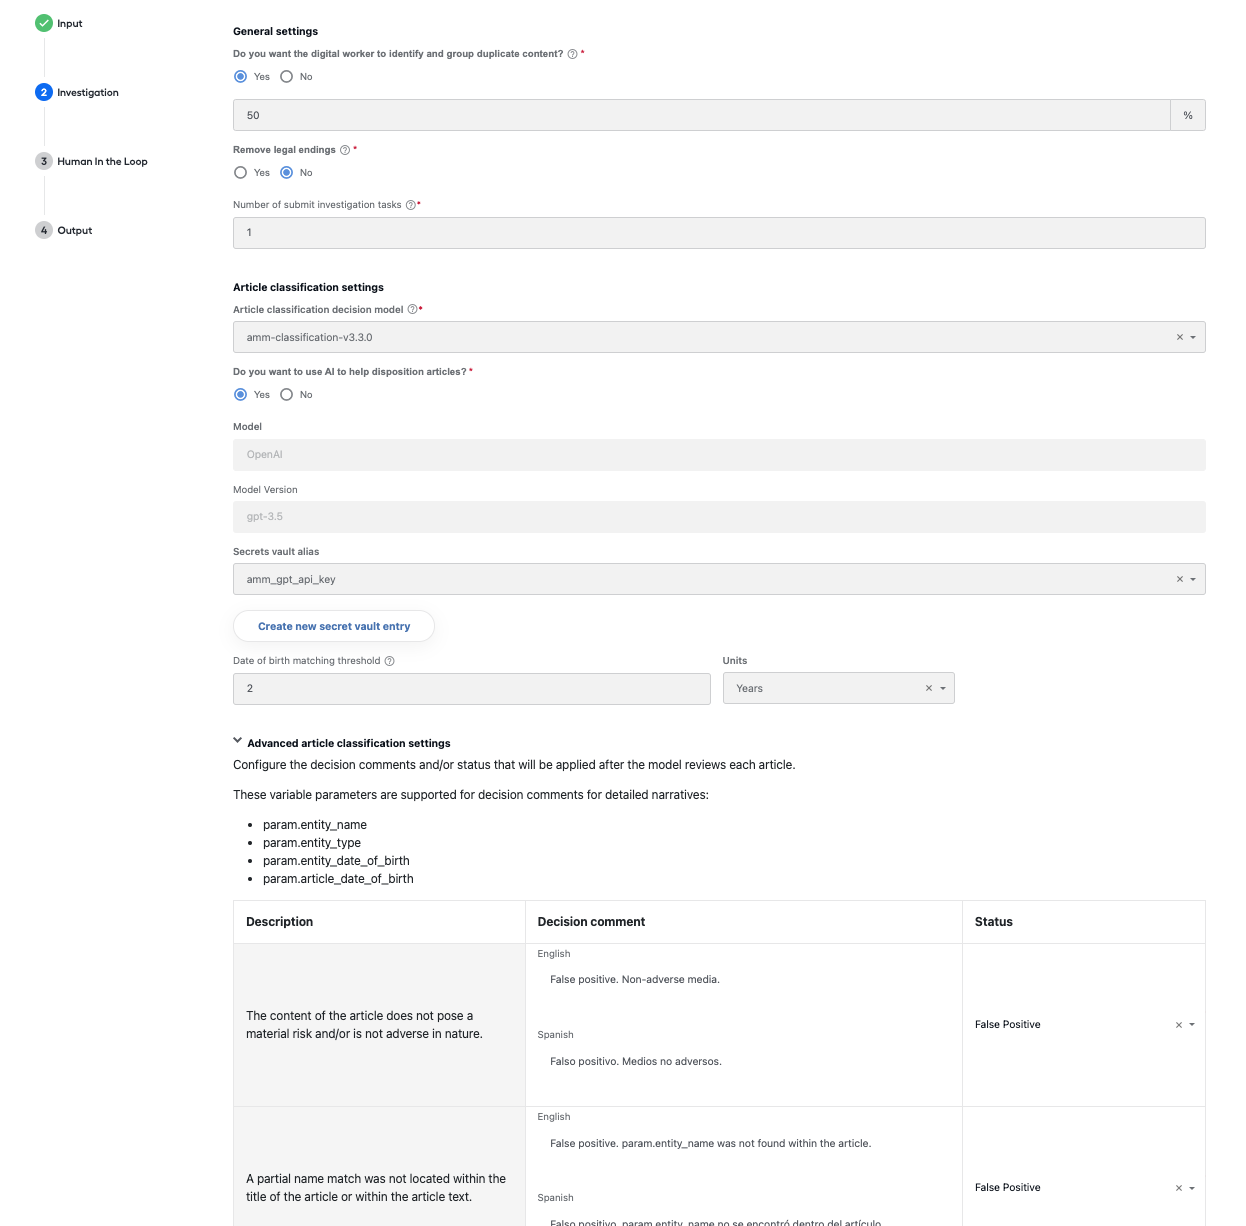Click Create new secret vault entry button

(x=334, y=626)
